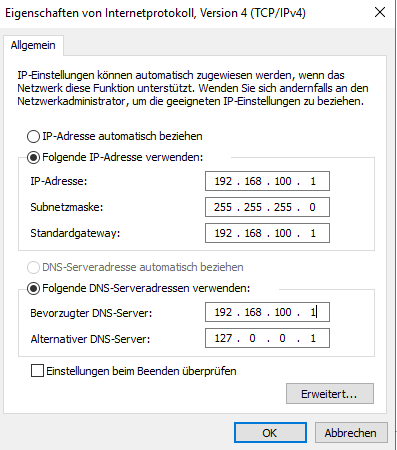Screen dimensions: 397x450
Task: Close the TCP/IPv4 properties dialog
Action: pos(380,13)
